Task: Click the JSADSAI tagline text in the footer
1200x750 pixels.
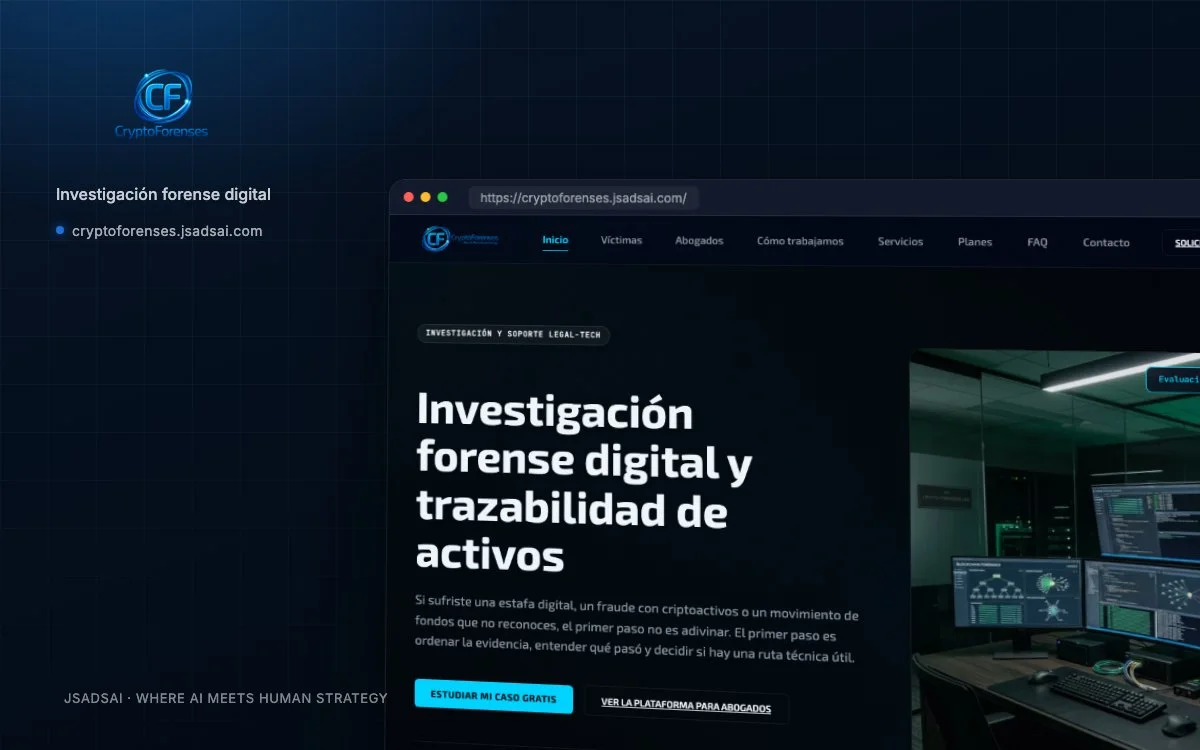Action: [x=225, y=698]
